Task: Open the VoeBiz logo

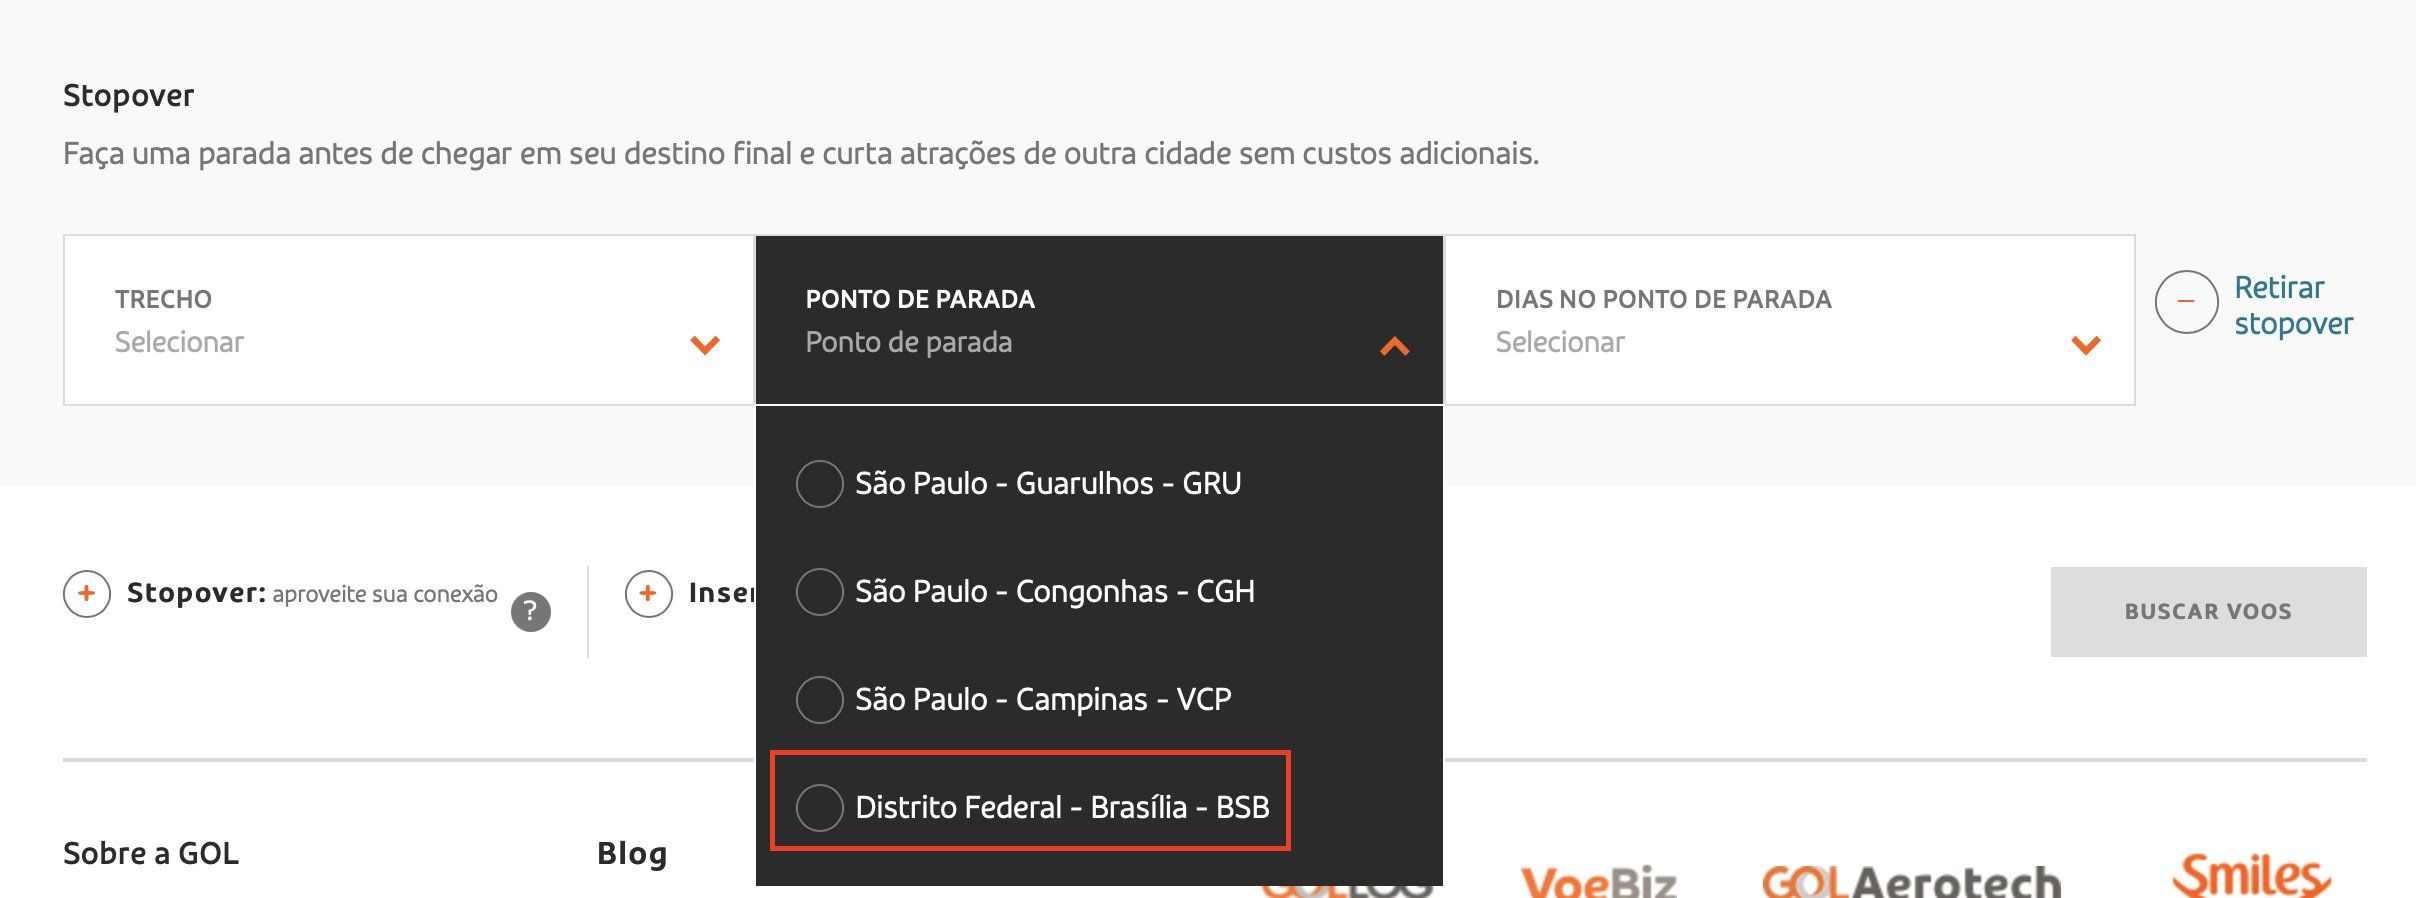Action: pyautogui.click(x=1598, y=882)
